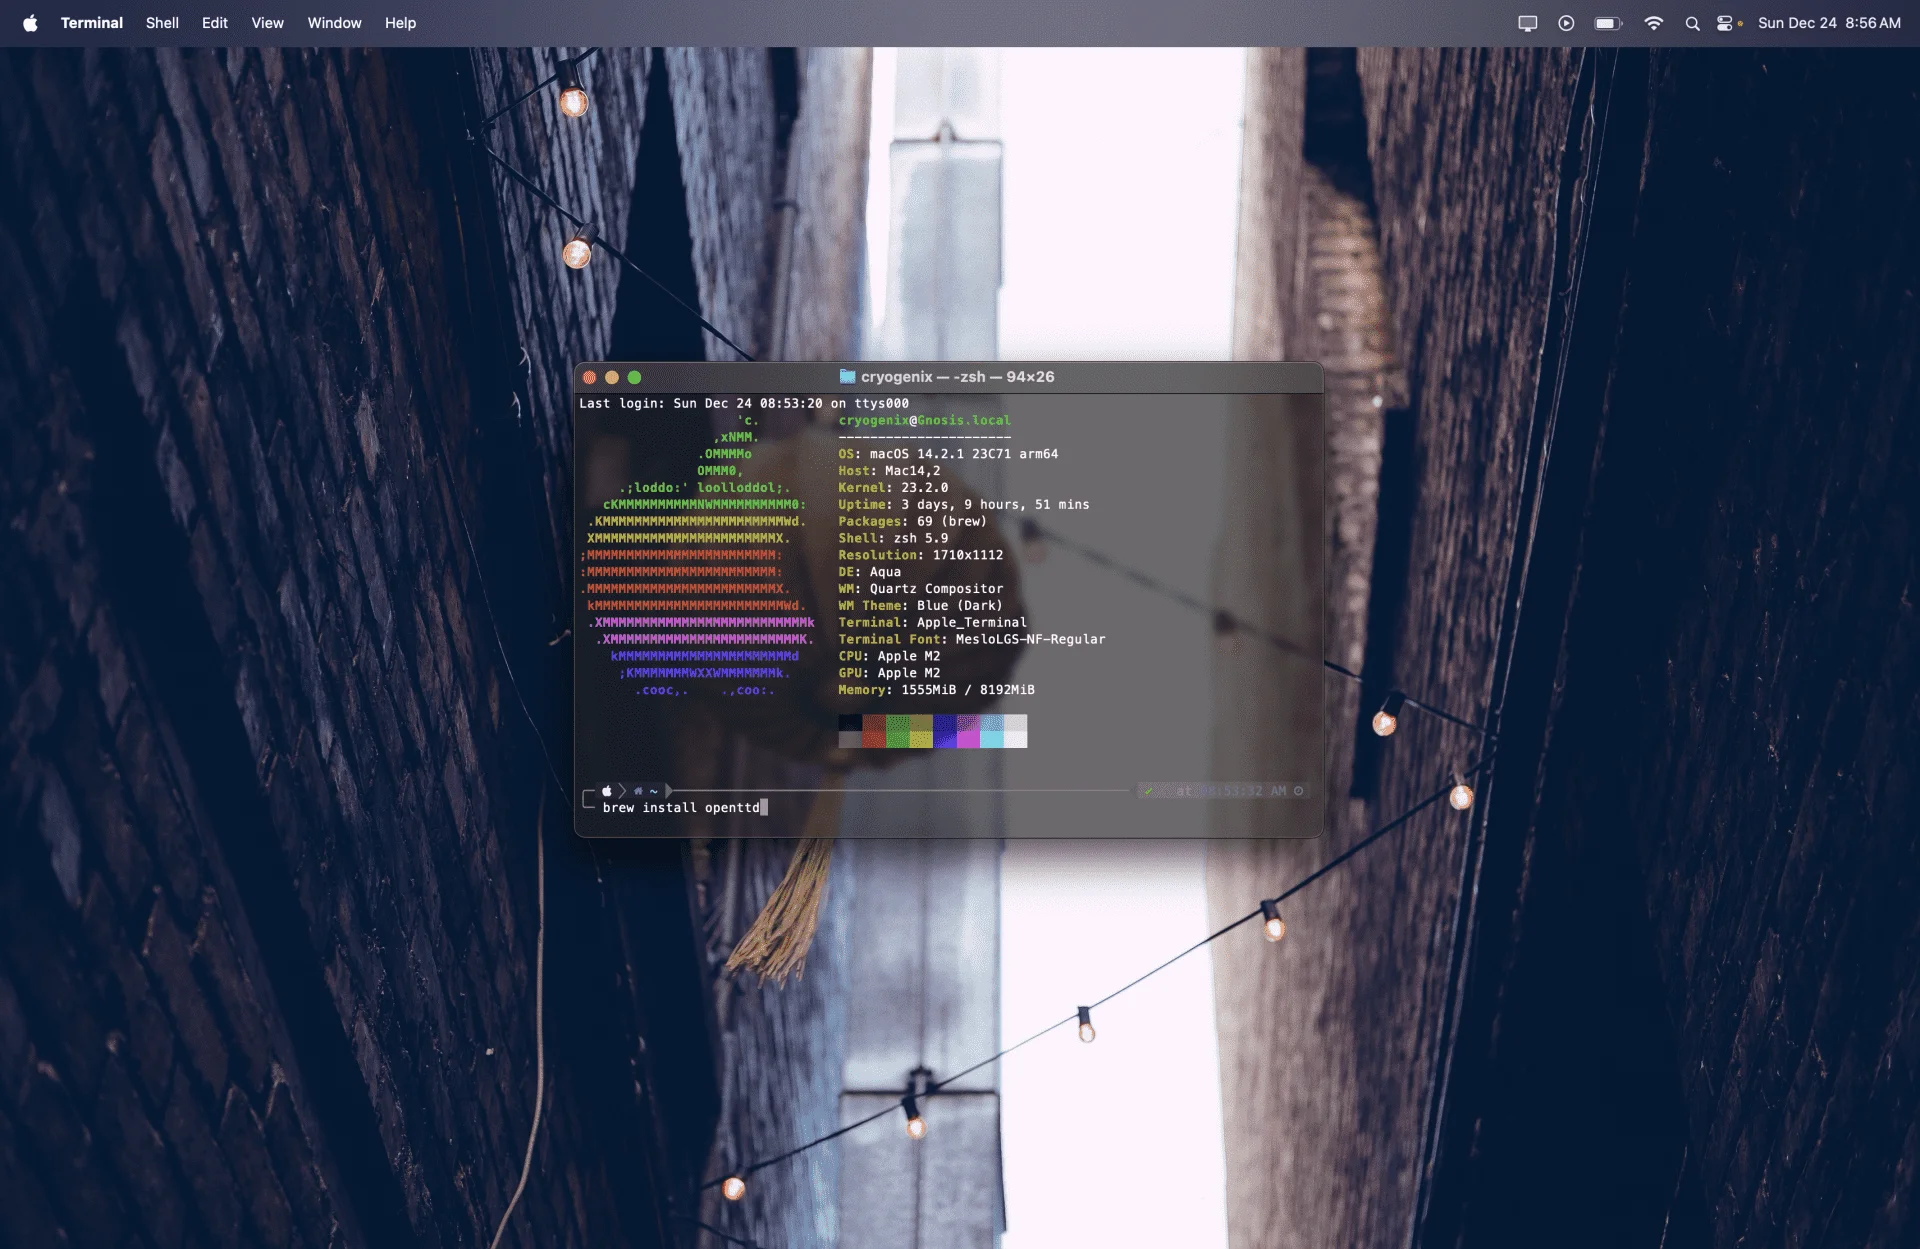Click the date and time clock
1920x1249 pixels.
coord(1829,23)
